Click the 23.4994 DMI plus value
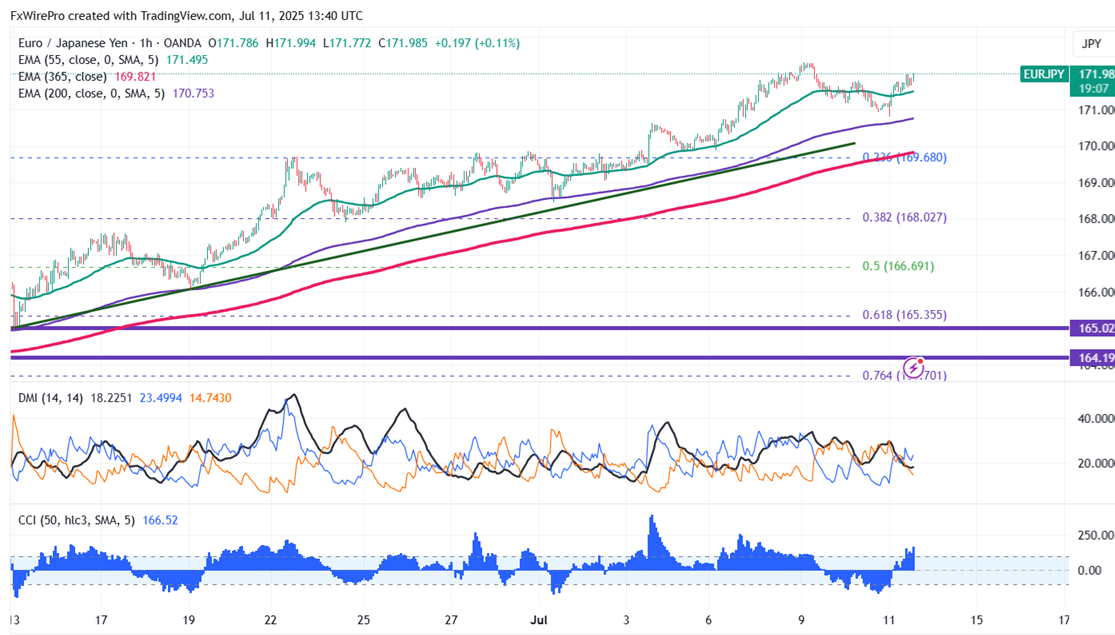 click(161, 398)
